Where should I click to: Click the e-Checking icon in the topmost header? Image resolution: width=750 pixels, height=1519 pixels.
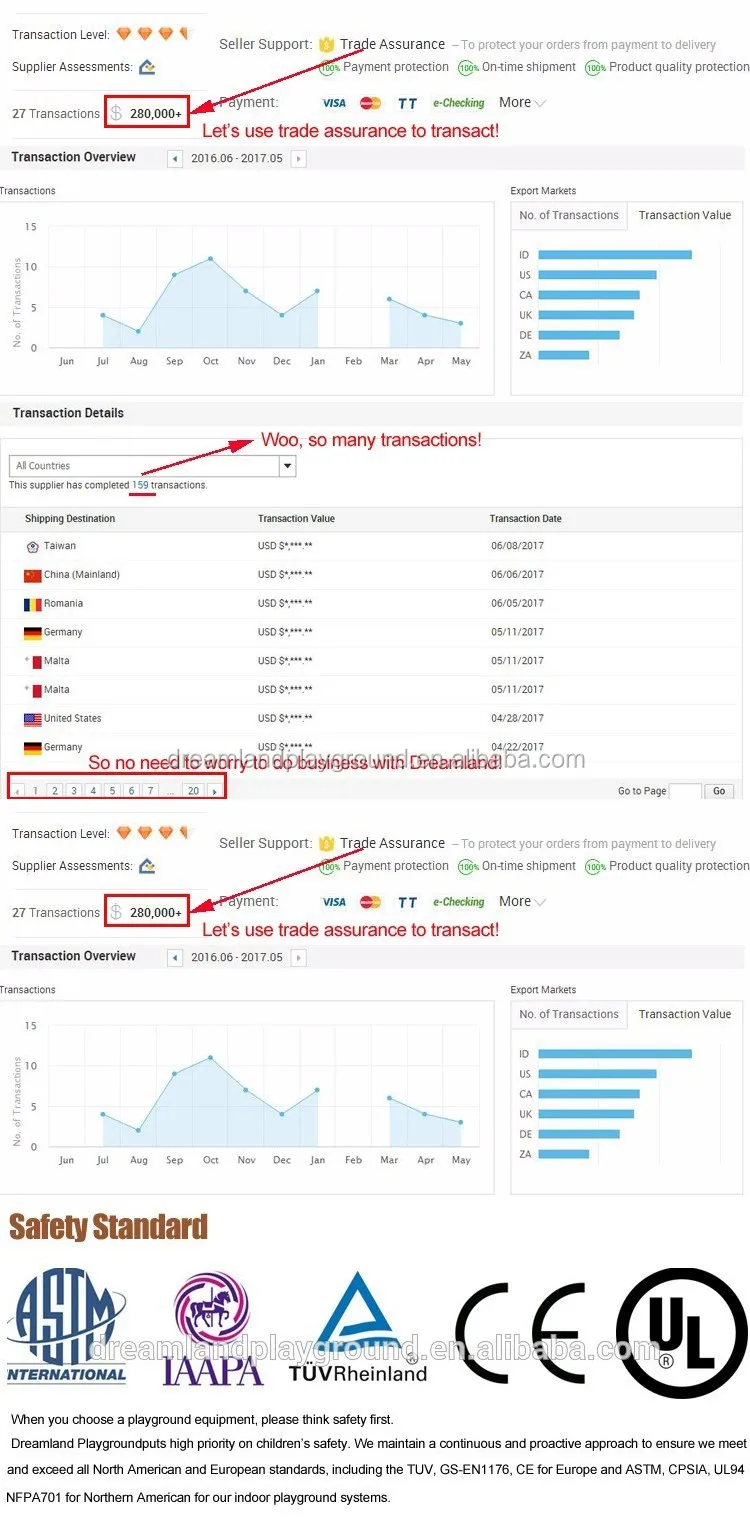point(458,103)
